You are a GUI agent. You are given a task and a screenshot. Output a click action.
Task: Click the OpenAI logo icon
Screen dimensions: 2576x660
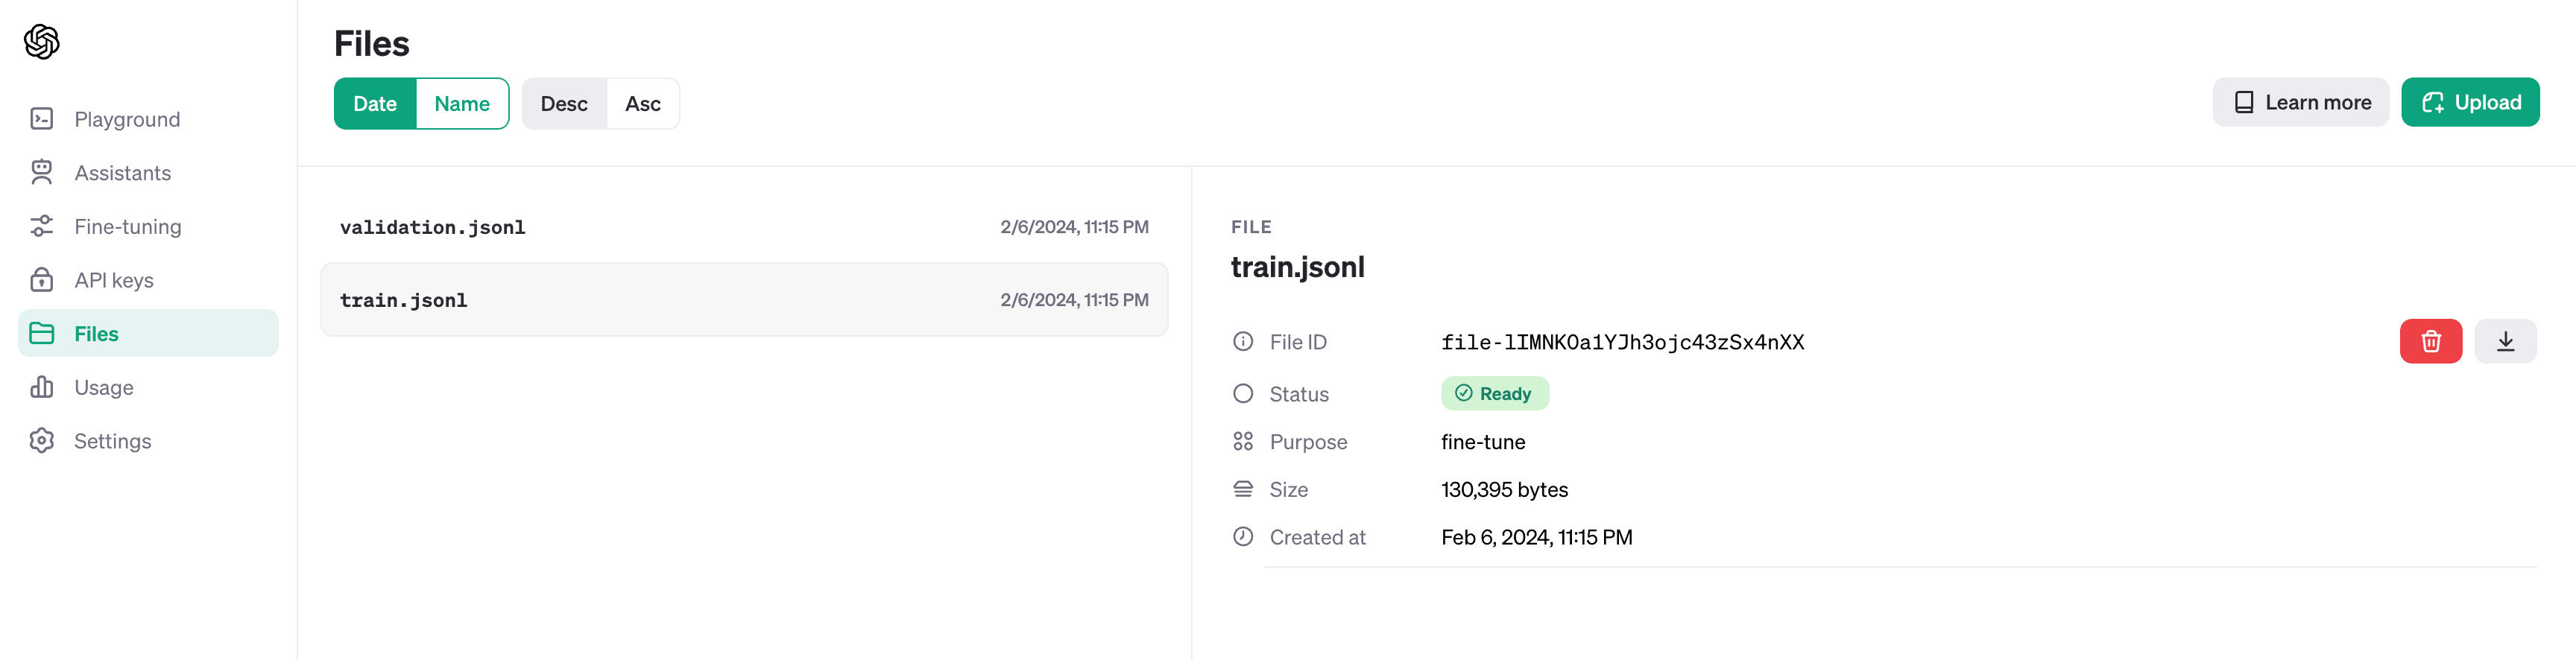click(42, 42)
